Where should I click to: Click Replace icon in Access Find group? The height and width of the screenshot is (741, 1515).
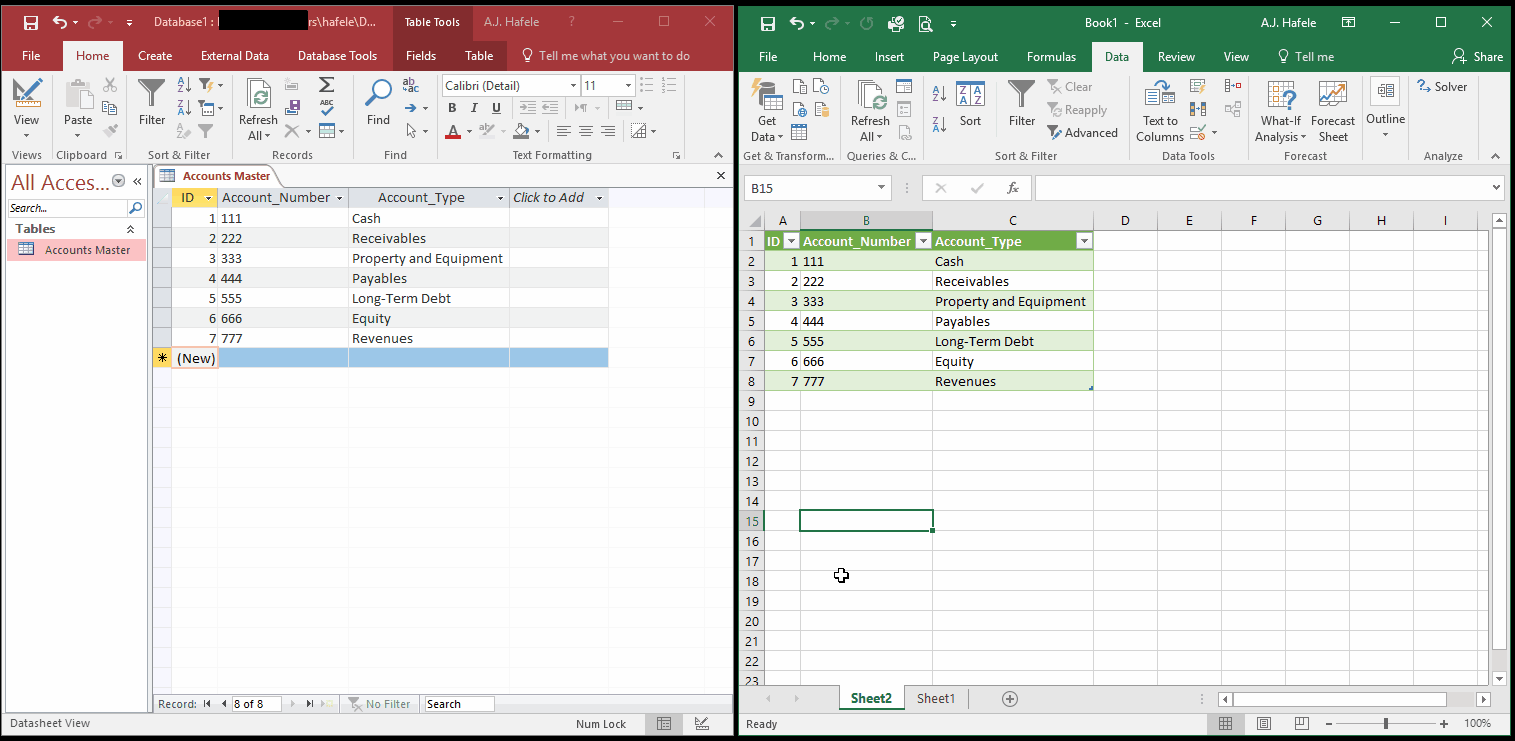point(411,86)
